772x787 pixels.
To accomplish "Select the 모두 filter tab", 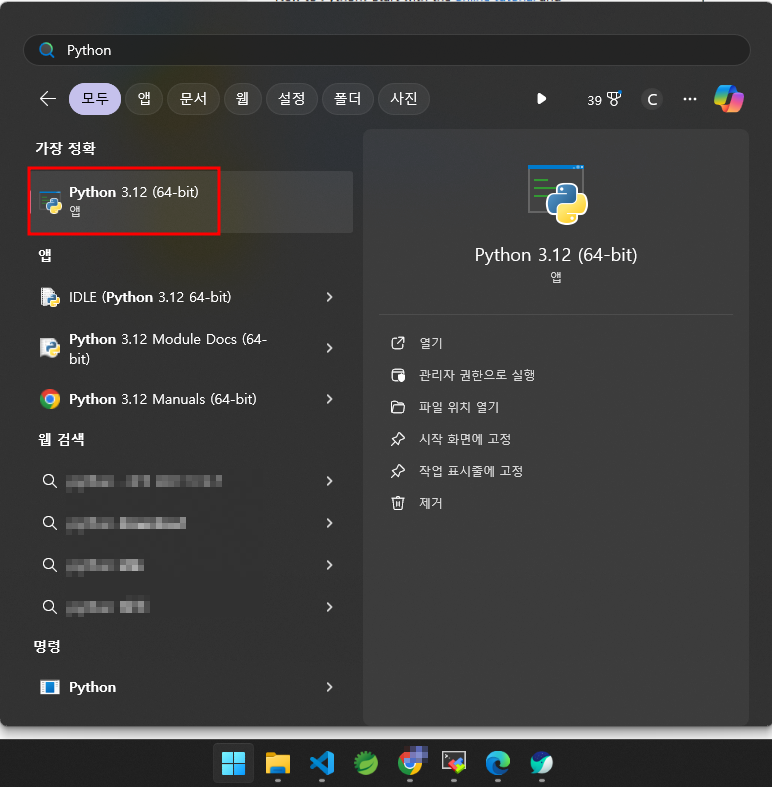I will click(95, 98).
